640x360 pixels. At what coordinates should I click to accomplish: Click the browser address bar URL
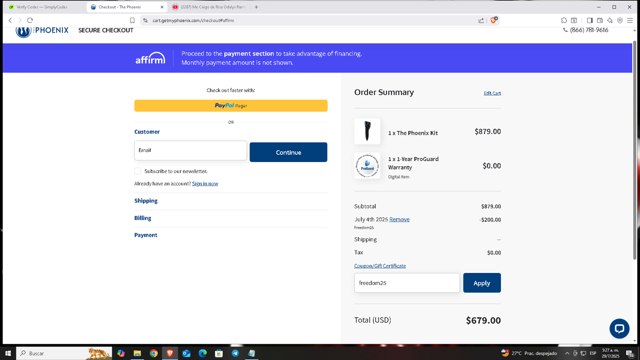point(193,20)
